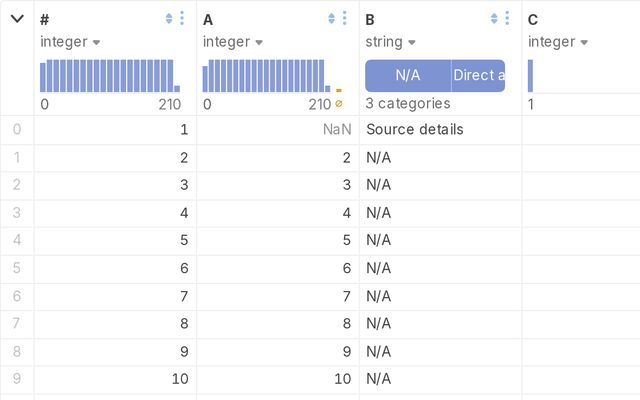Image resolution: width=640 pixels, height=400 pixels.
Task: Open the # column options menu dots
Action: point(182,18)
